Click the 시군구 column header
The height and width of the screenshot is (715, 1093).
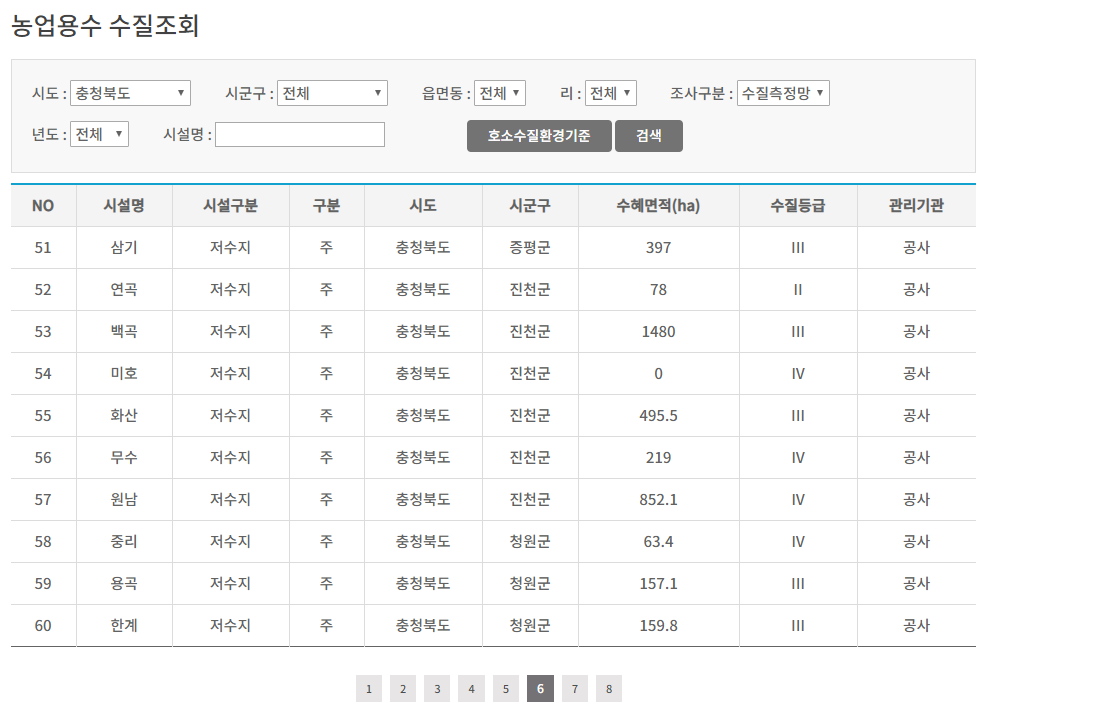tap(530, 206)
